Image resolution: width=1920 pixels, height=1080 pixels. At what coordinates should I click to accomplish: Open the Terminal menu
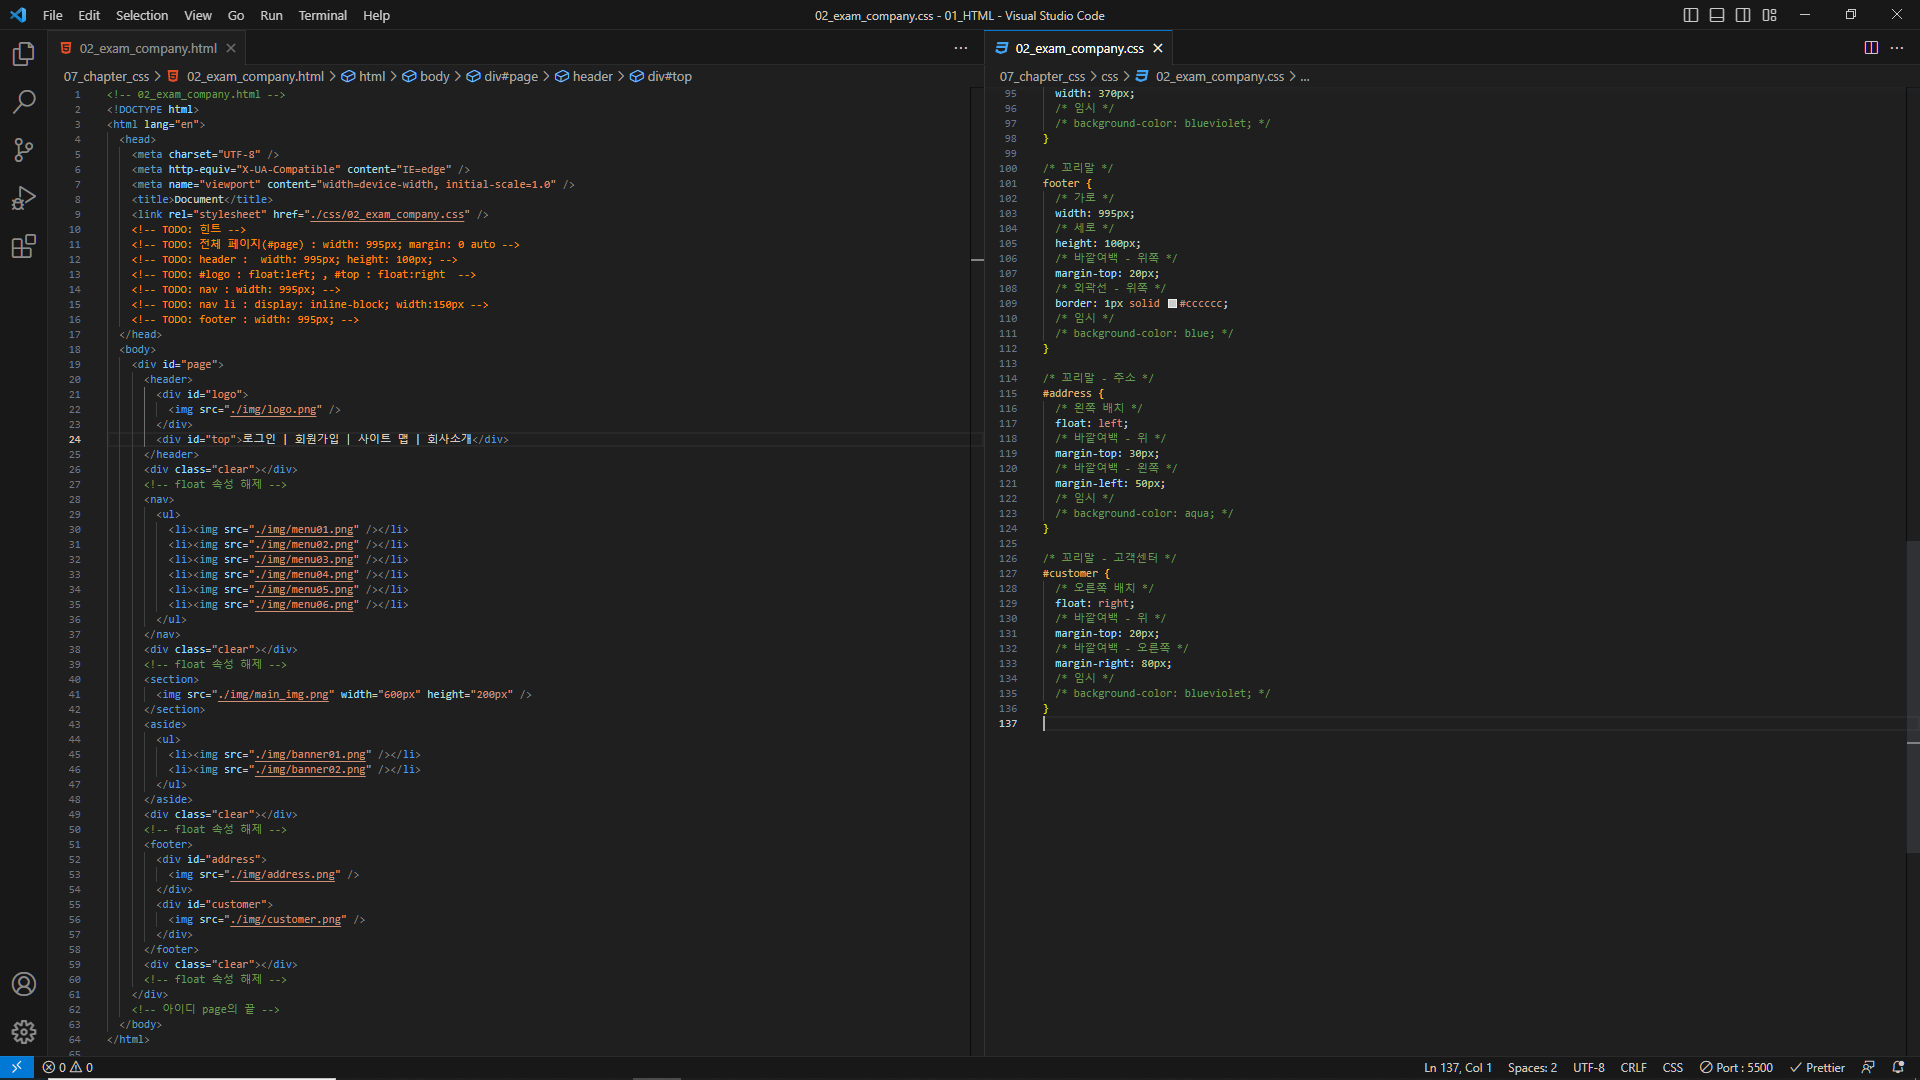322,15
